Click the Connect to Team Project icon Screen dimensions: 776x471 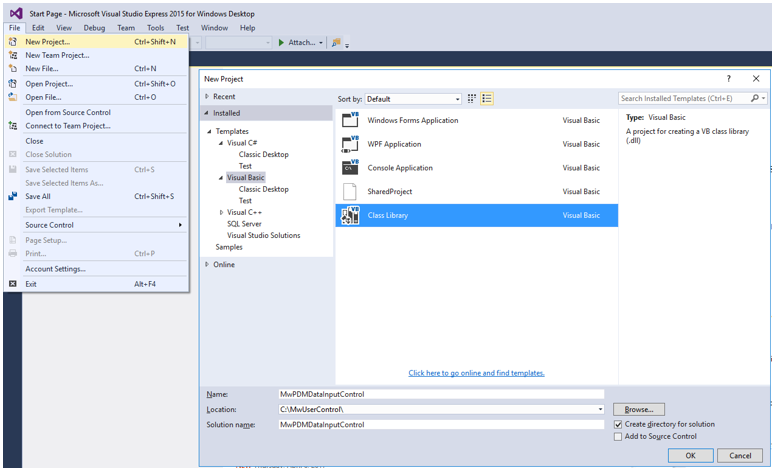(x=13, y=126)
